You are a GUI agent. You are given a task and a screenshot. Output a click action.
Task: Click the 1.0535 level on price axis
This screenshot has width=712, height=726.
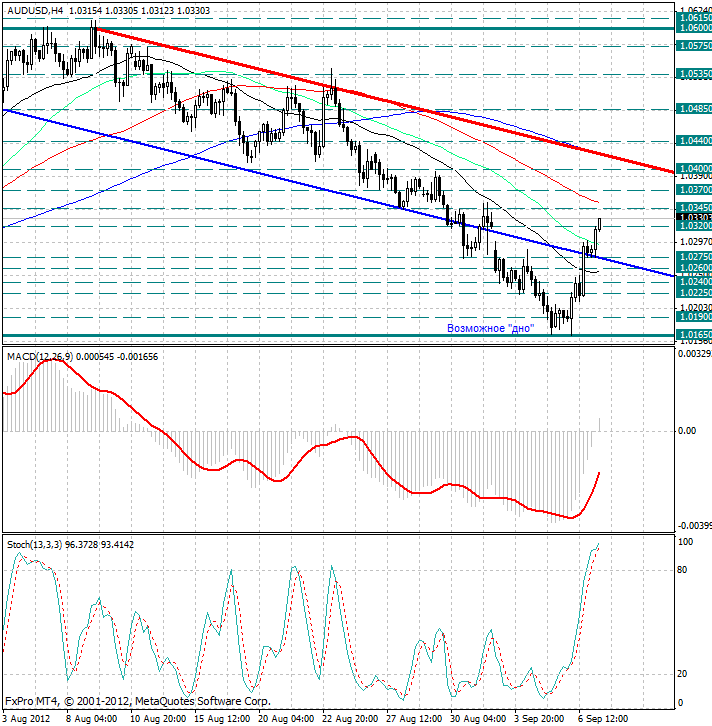(x=693, y=74)
